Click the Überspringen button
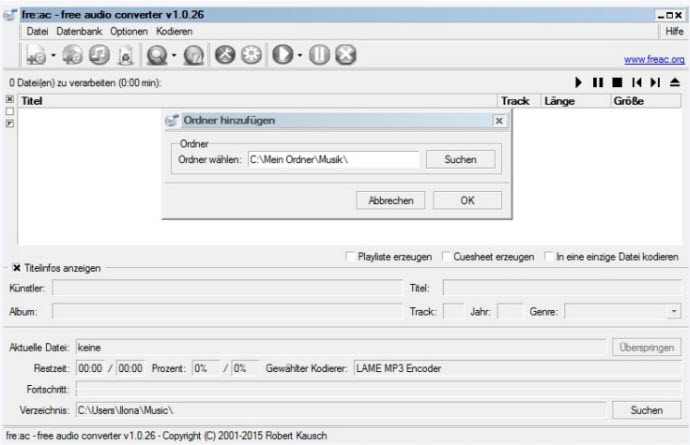Screen dimensions: 690x445 [646, 347]
